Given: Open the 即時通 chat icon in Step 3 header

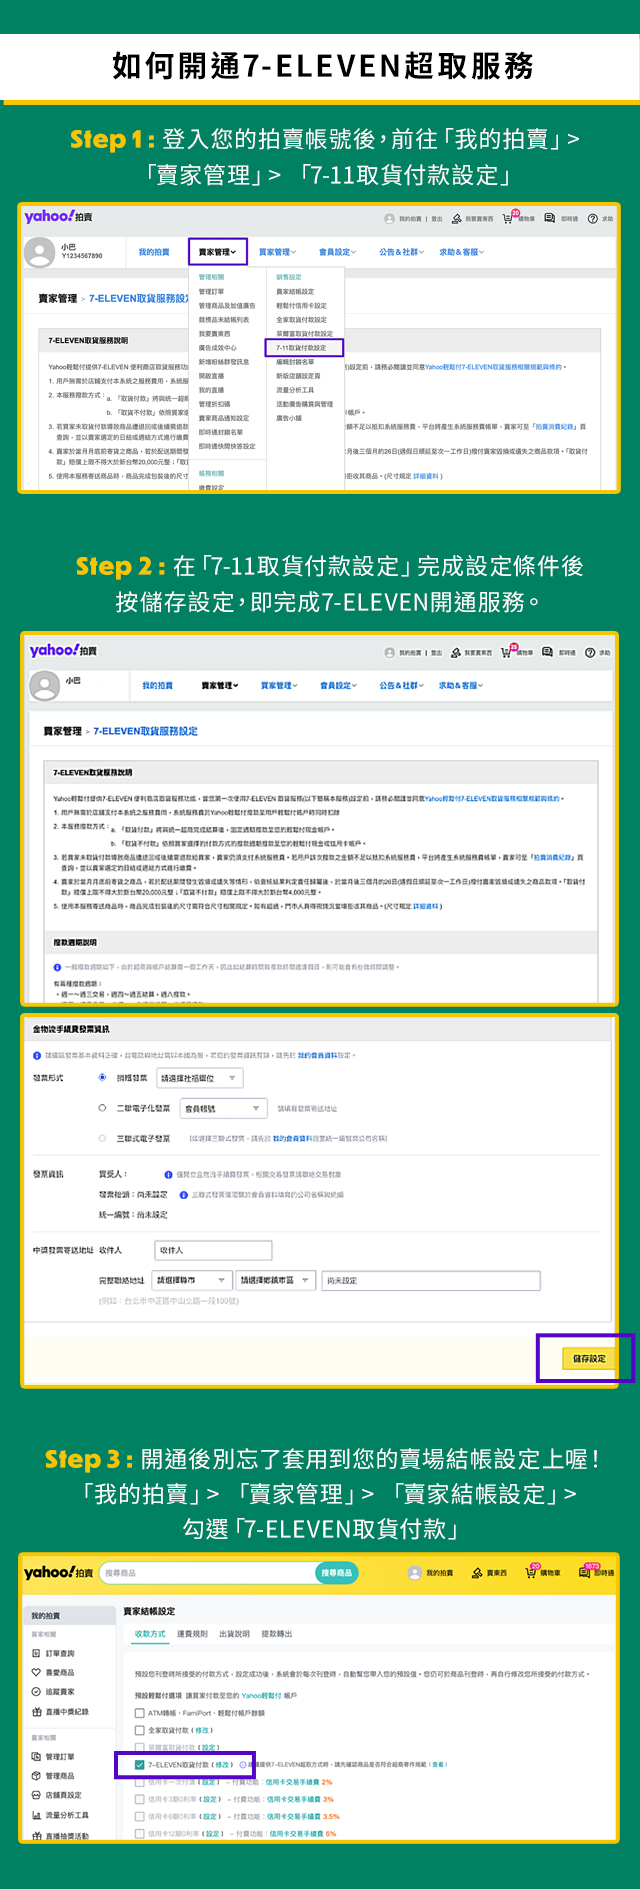Looking at the screenshot, I should pyautogui.click(x=587, y=1572).
